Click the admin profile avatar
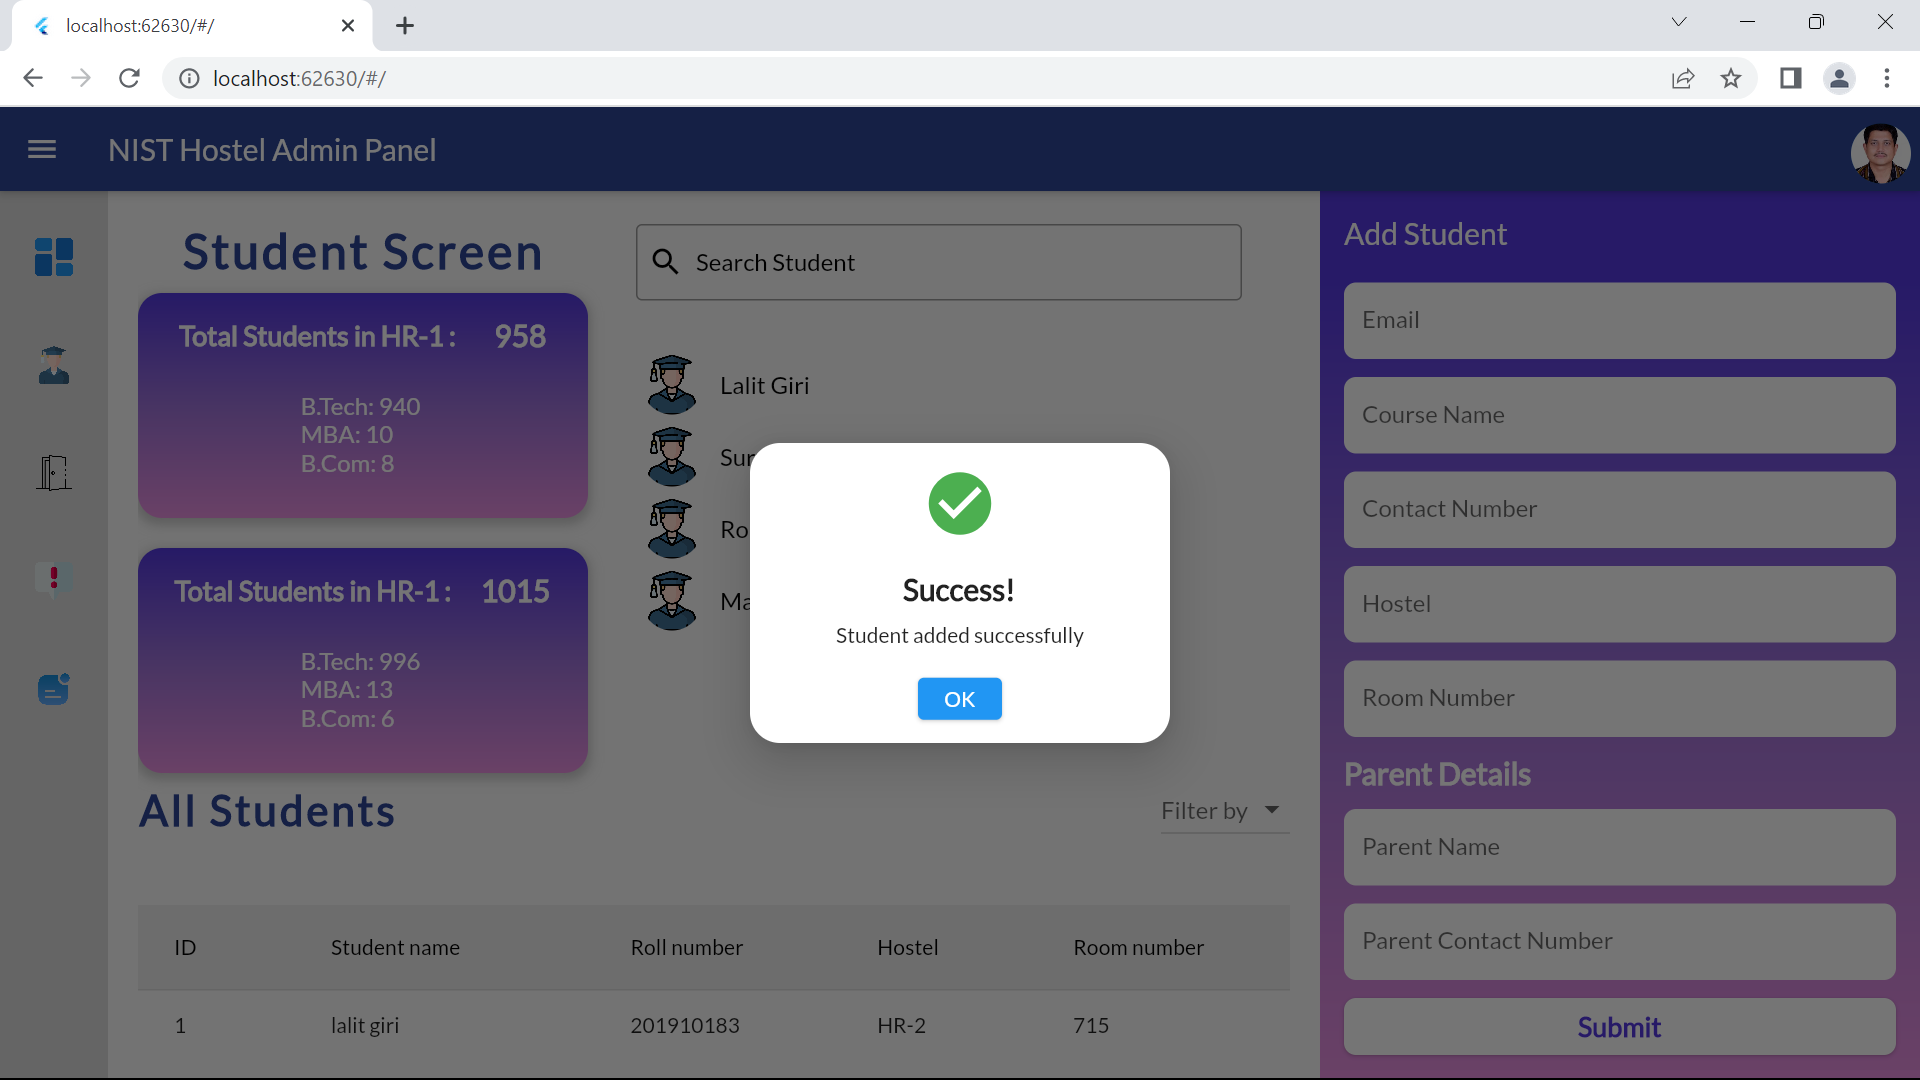This screenshot has width=1920, height=1080. (1880, 153)
